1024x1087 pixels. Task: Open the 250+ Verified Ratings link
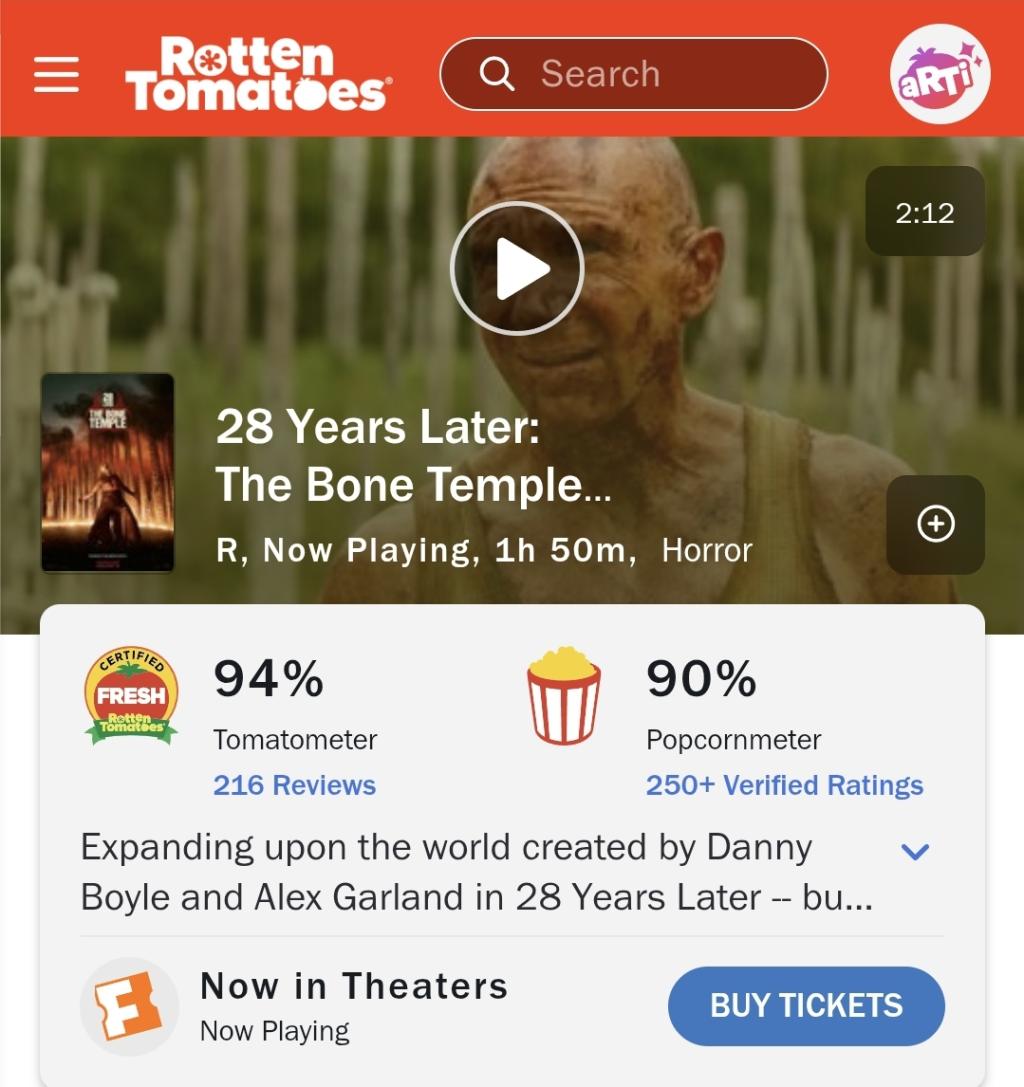[x=784, y=785]
